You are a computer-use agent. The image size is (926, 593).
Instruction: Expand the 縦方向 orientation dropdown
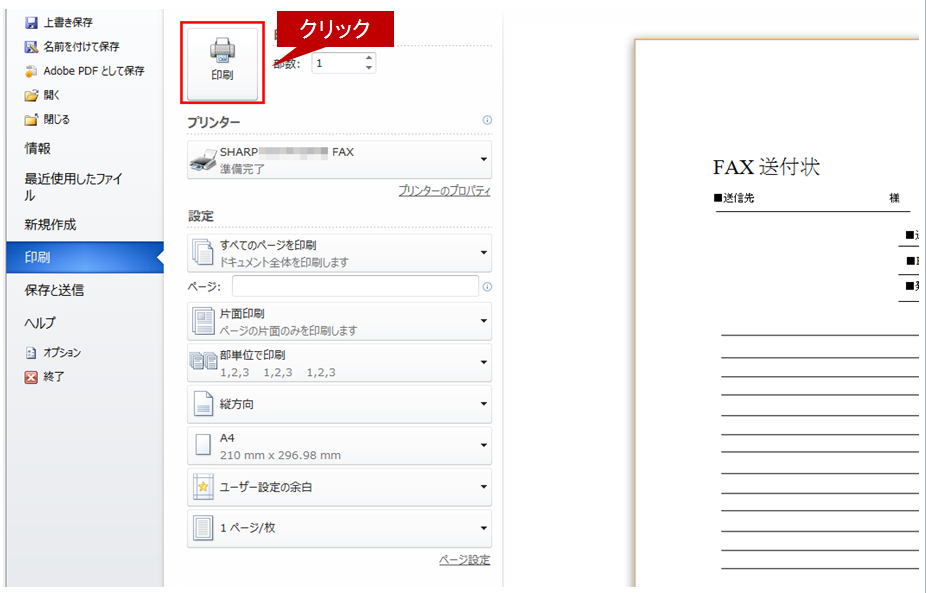484,404
